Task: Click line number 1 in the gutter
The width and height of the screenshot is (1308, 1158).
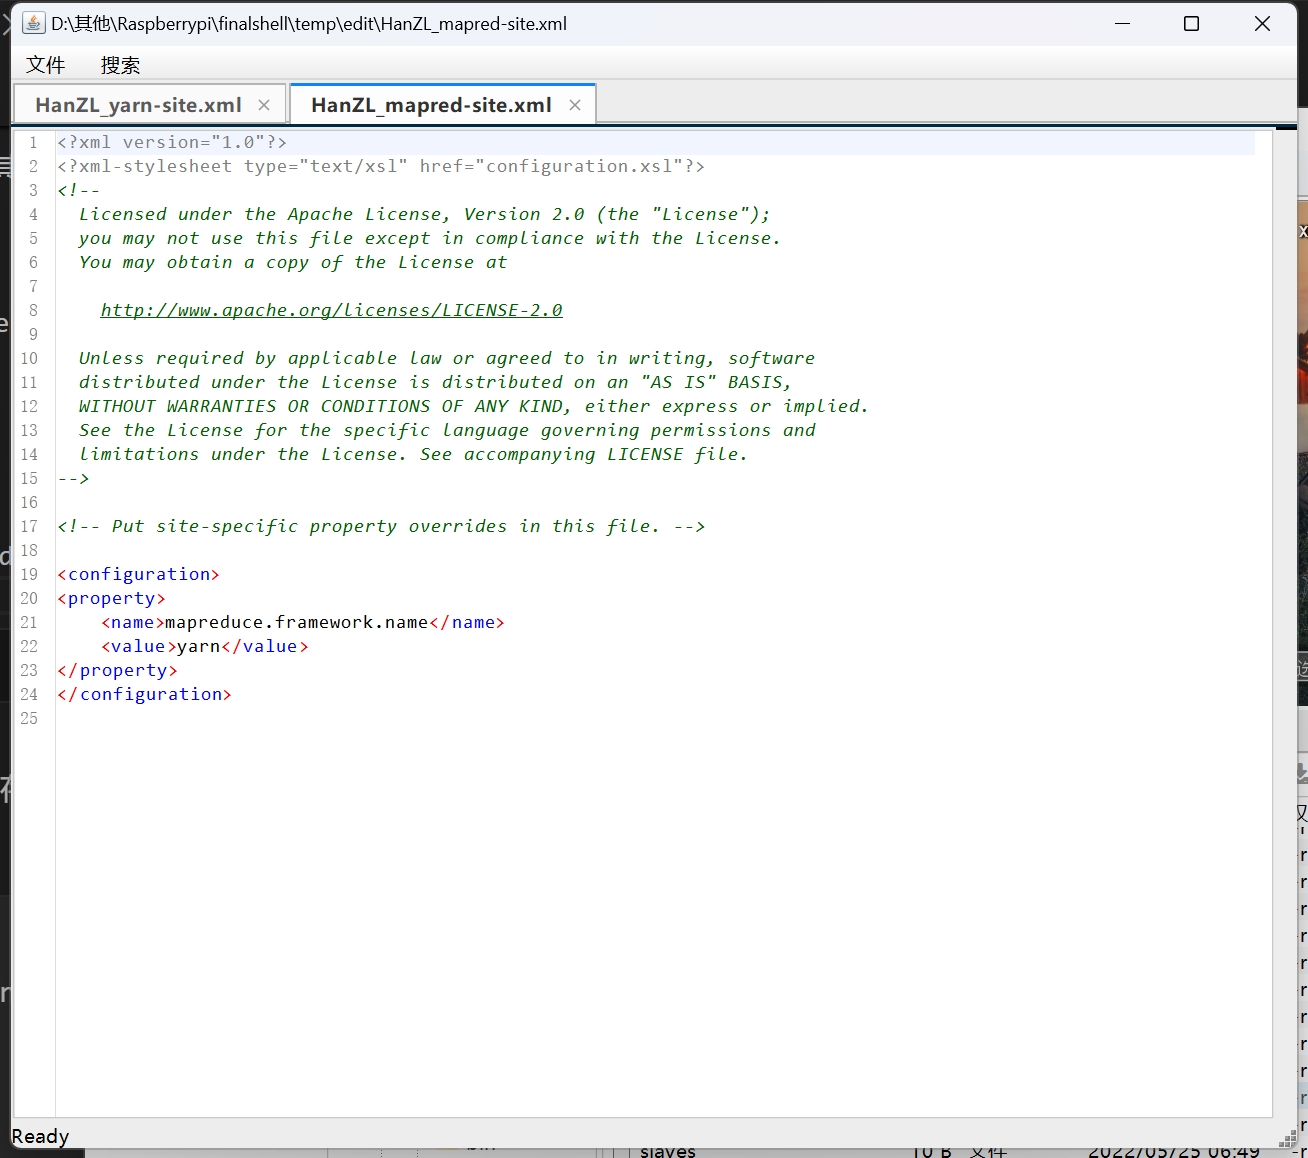Action: tap(33, 142)
